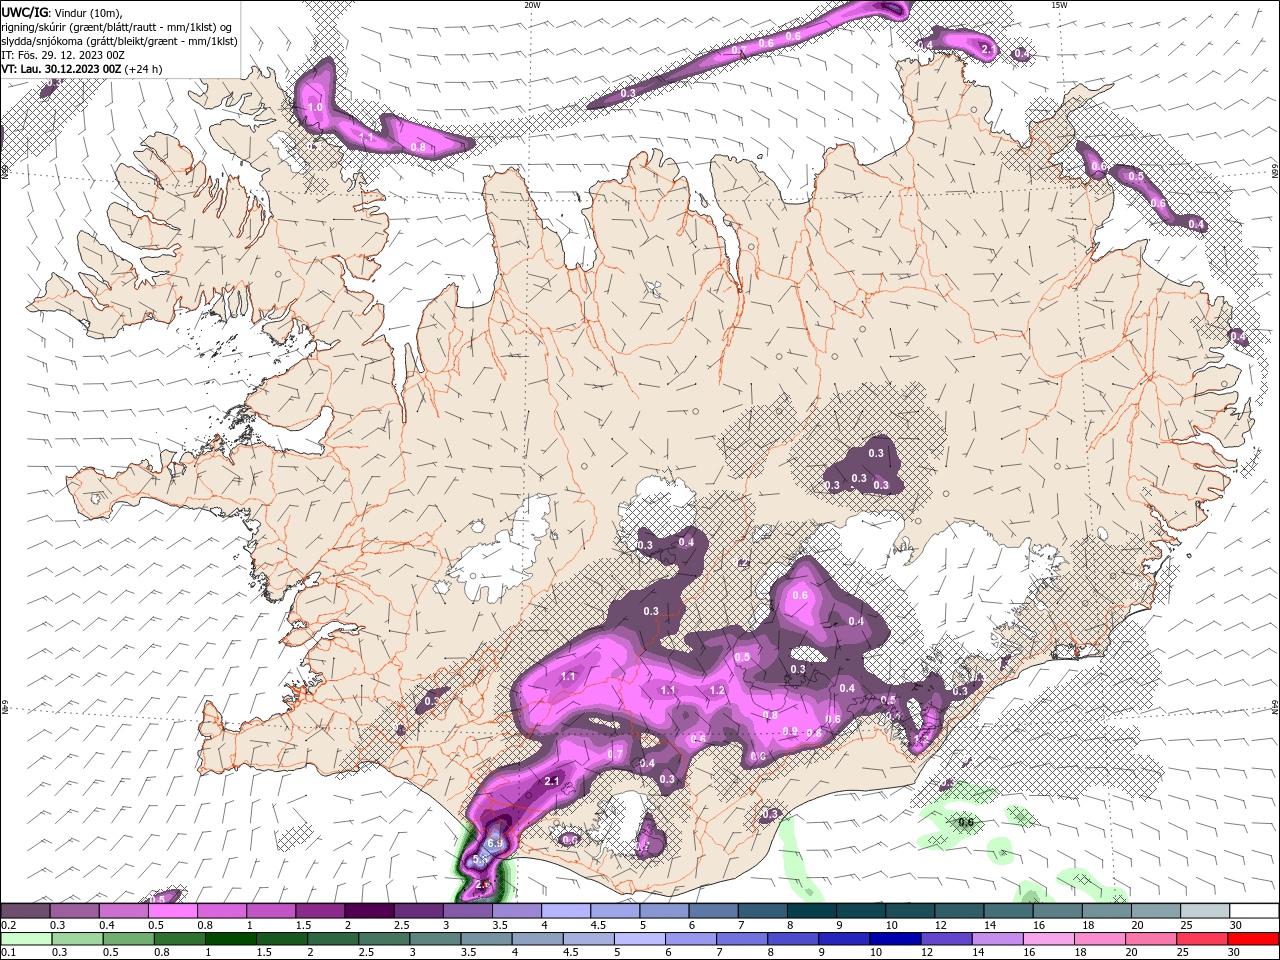Screen dimensions: 1280x960
Task: Click the "UWC/IG" title text
Action: [24, 11]
